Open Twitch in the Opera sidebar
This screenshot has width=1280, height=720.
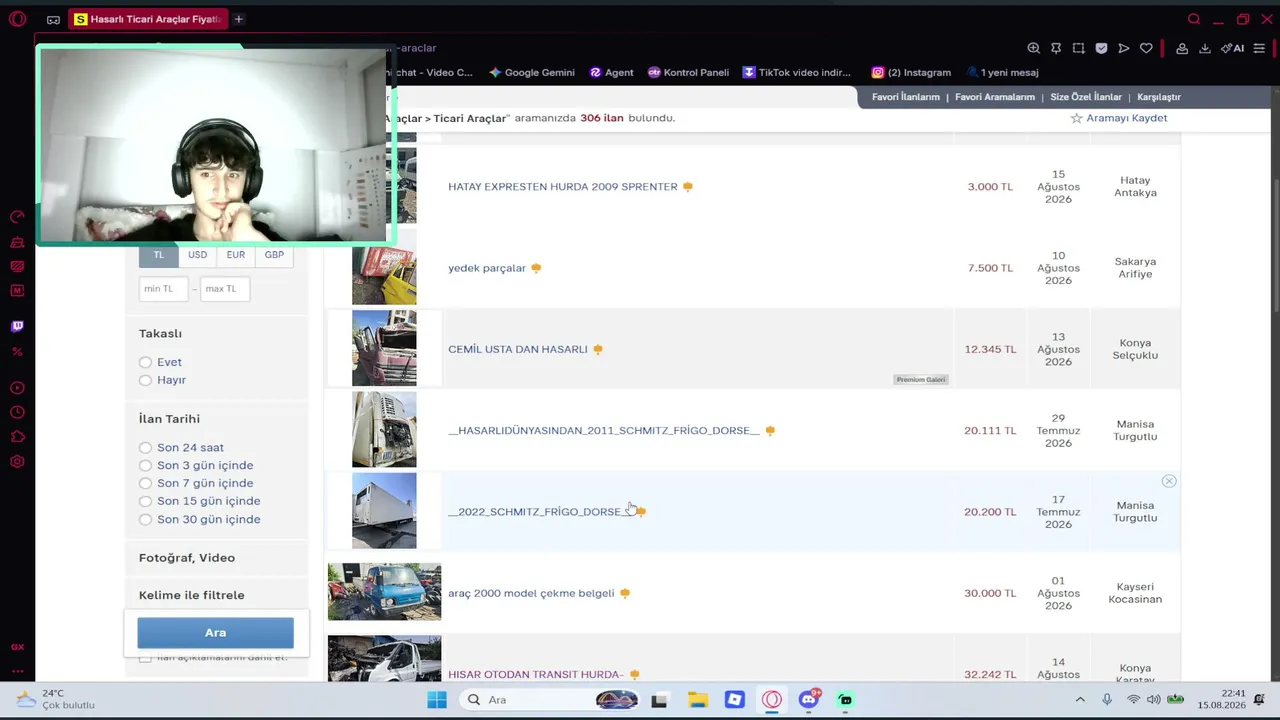[17, 326]
